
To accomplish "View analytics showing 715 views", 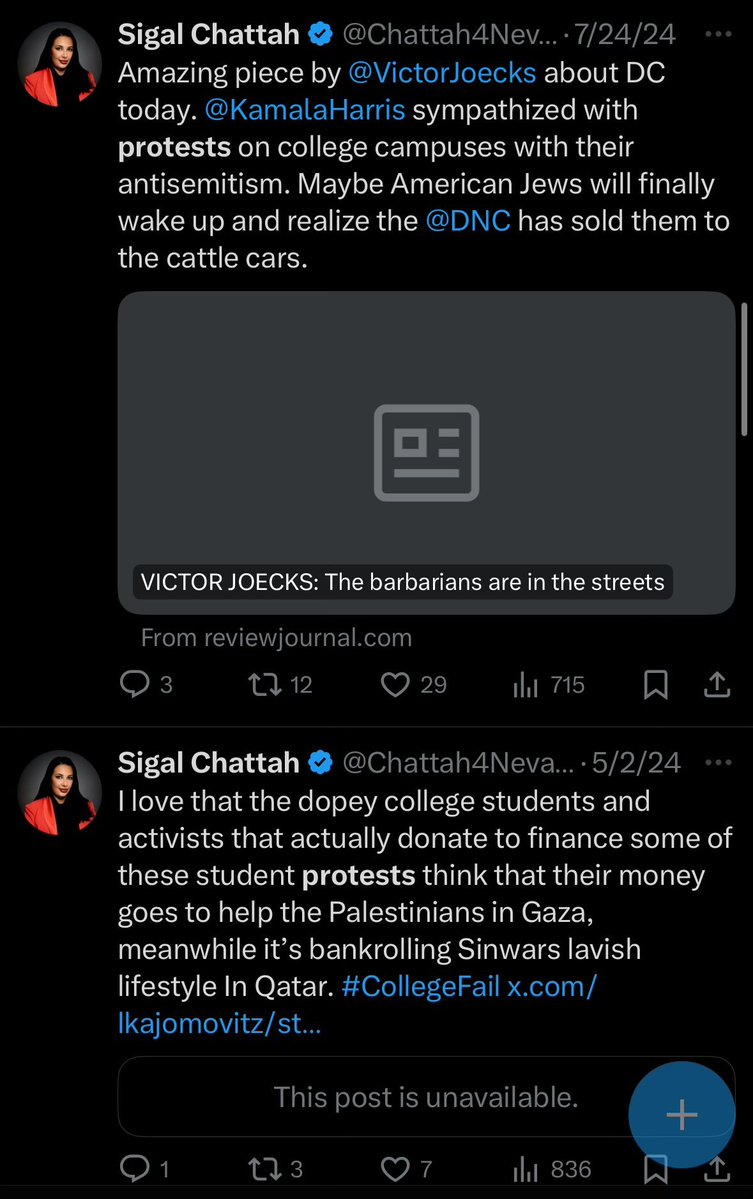I will [526, 685].
